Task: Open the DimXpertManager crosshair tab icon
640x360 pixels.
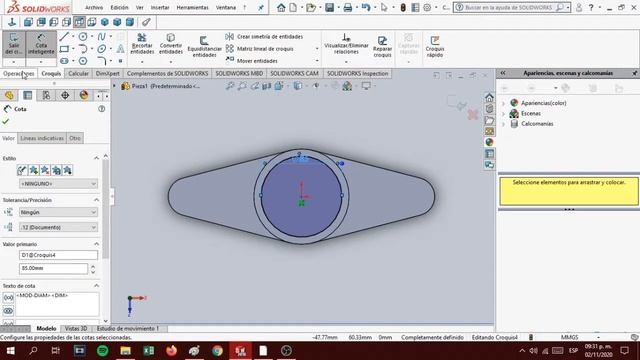Action: coord(65,96)
